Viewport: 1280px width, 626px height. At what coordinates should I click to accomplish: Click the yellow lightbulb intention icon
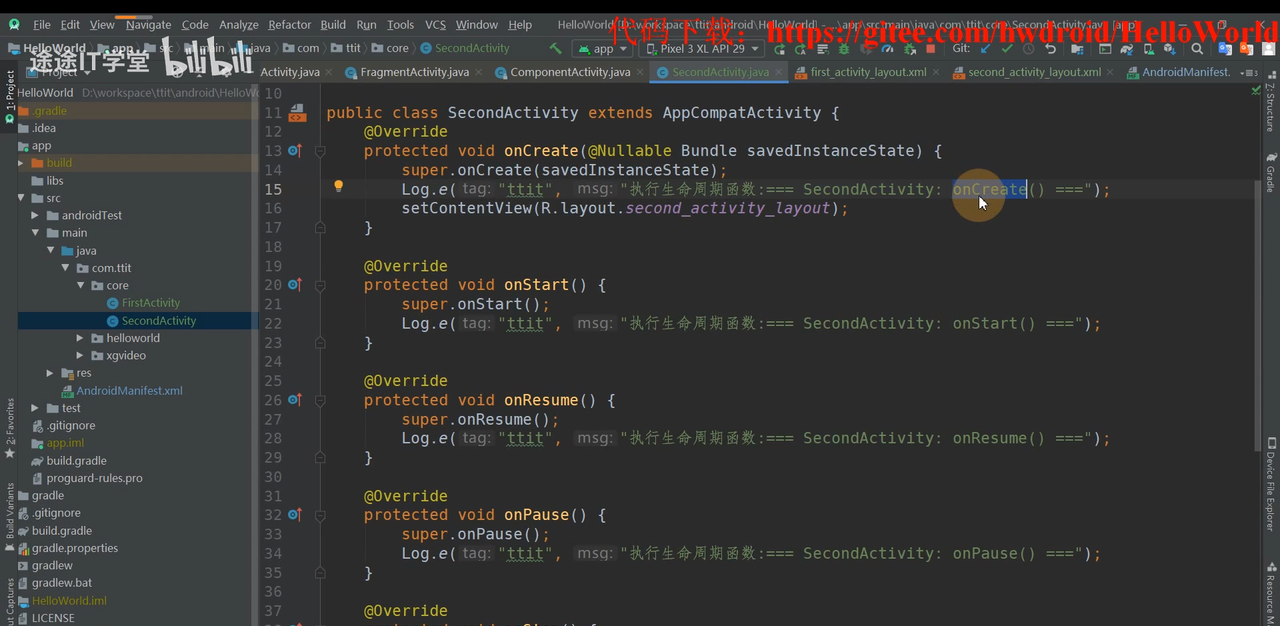click(x=338, y=187)
